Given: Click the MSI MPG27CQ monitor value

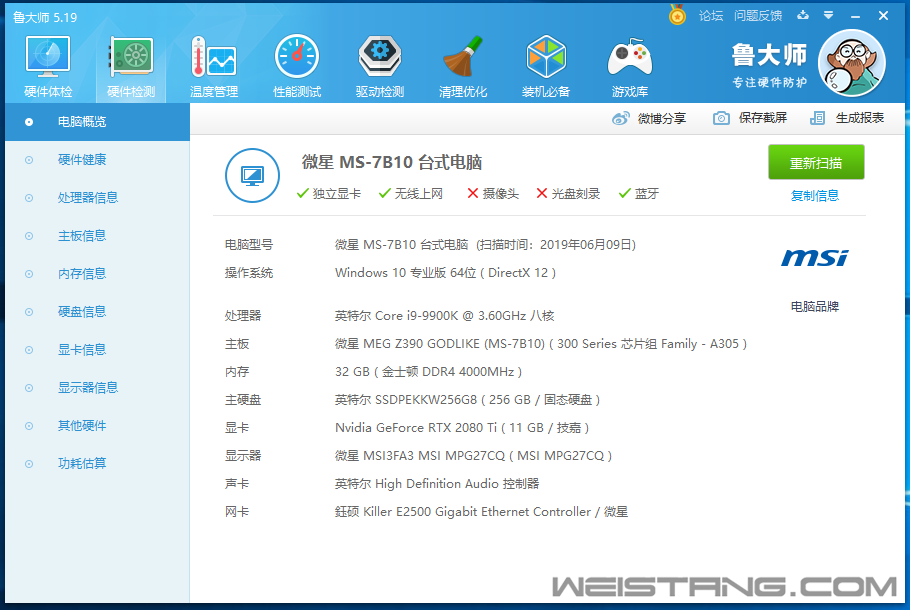Looking at the screenshot, I should pyautogui.click(x=474, y=456).
